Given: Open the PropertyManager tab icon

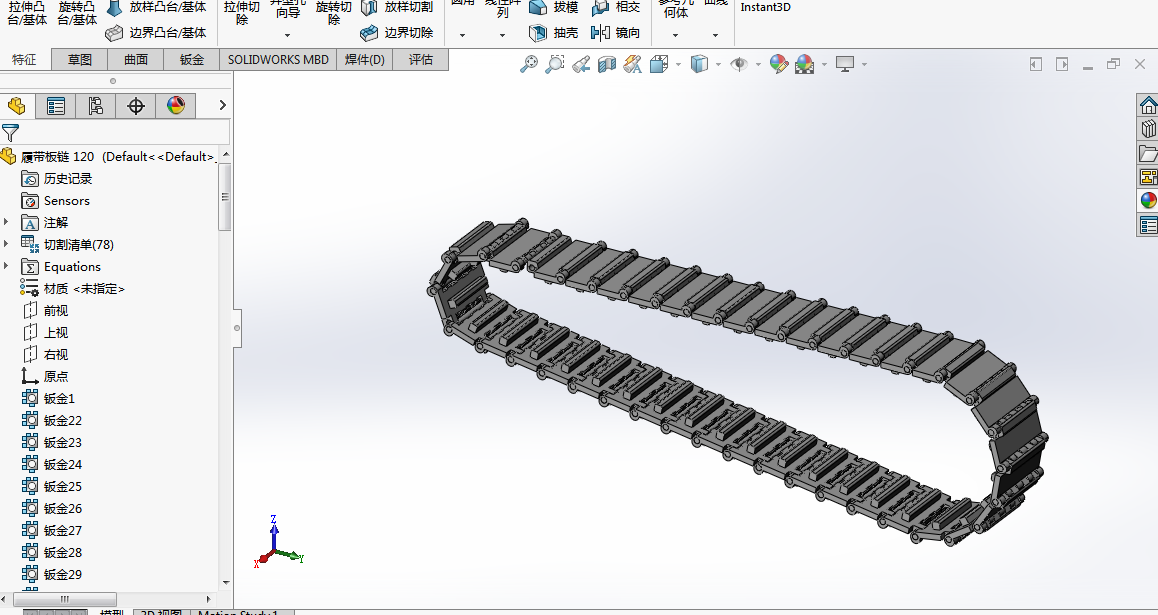Looking at the screenshot, I should click(x=55, y=106).
